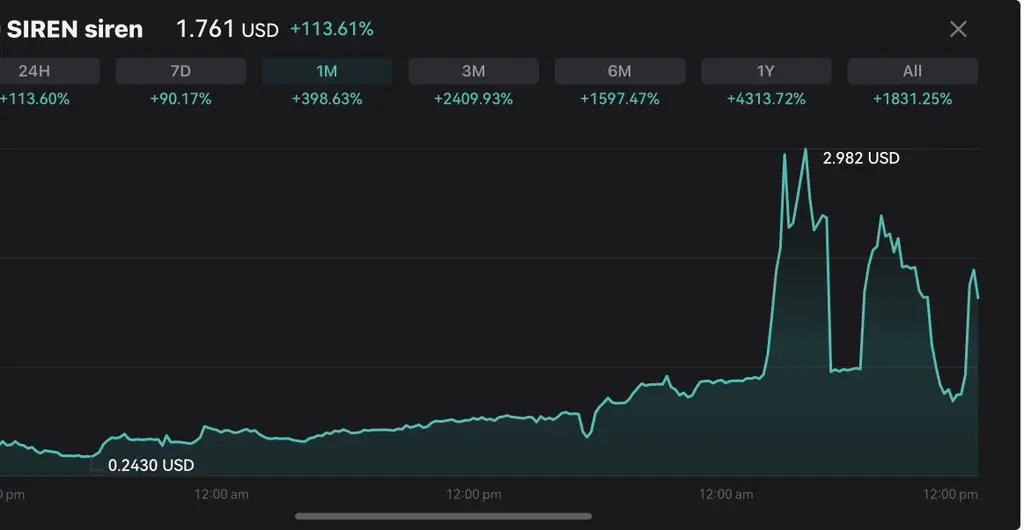Click the +1597.47% change under 6M
This screenshot has width=1024, height=530.
click(619, 99)
